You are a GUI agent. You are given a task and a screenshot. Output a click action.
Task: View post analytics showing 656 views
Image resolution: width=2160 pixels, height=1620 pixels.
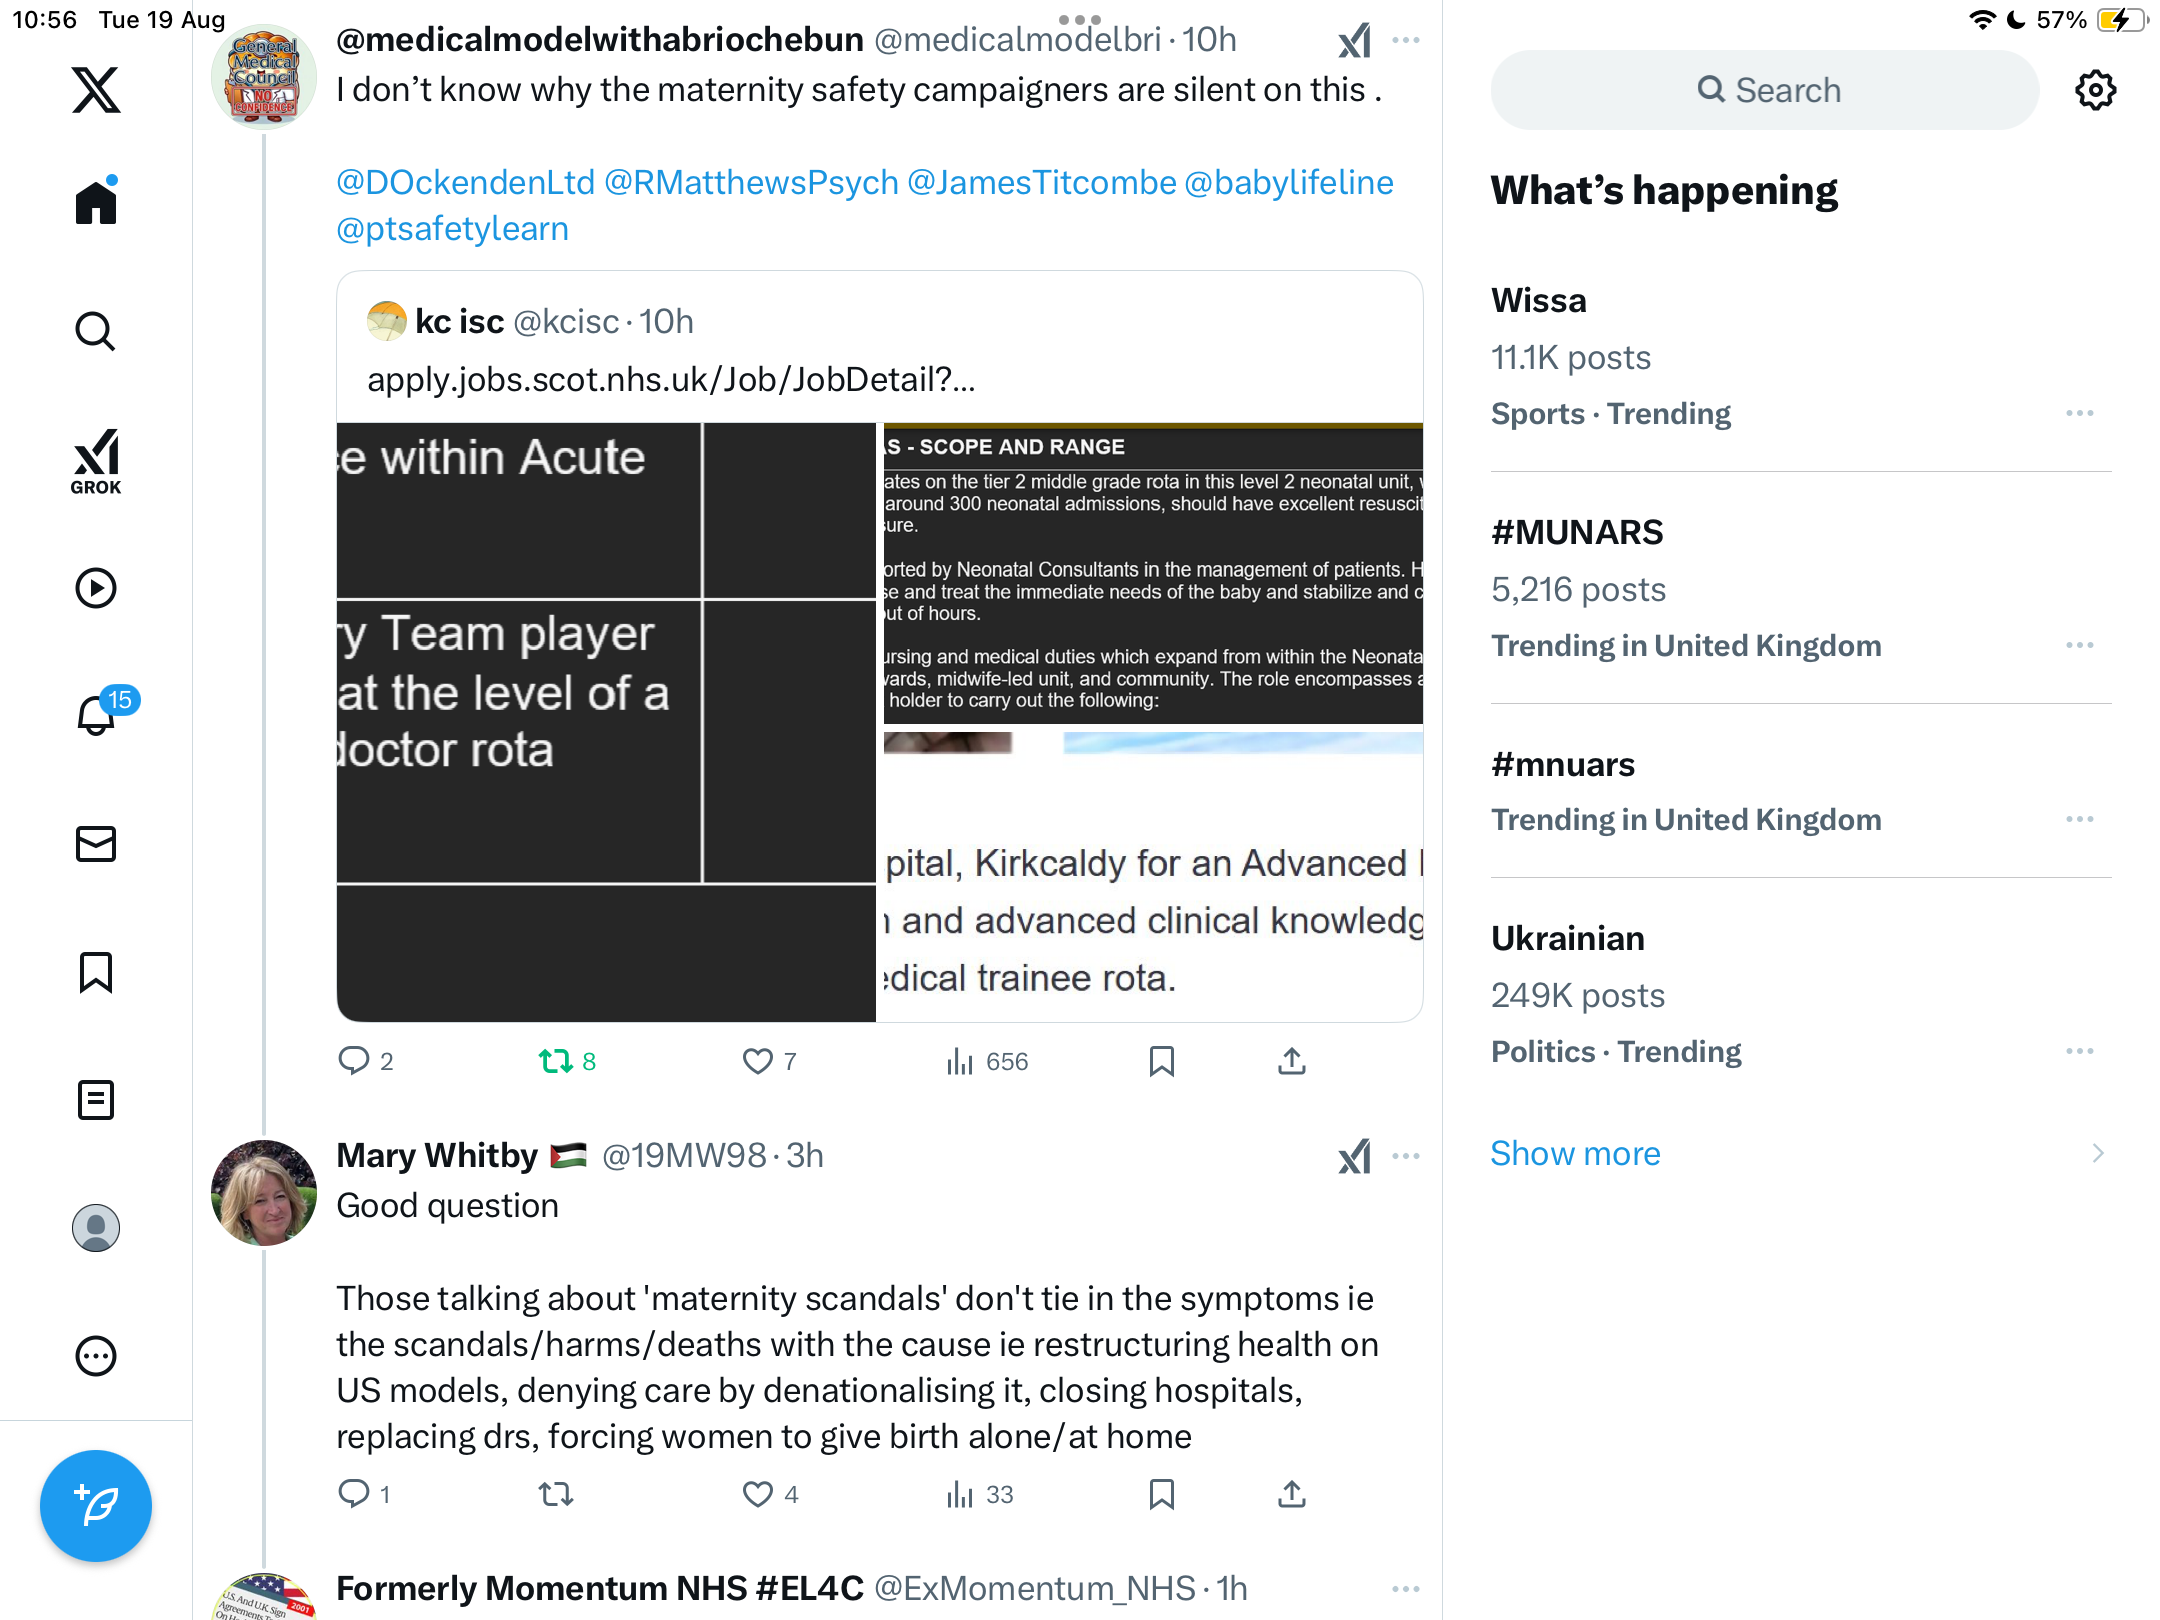pyautogui.click(x=987, y=1061)
